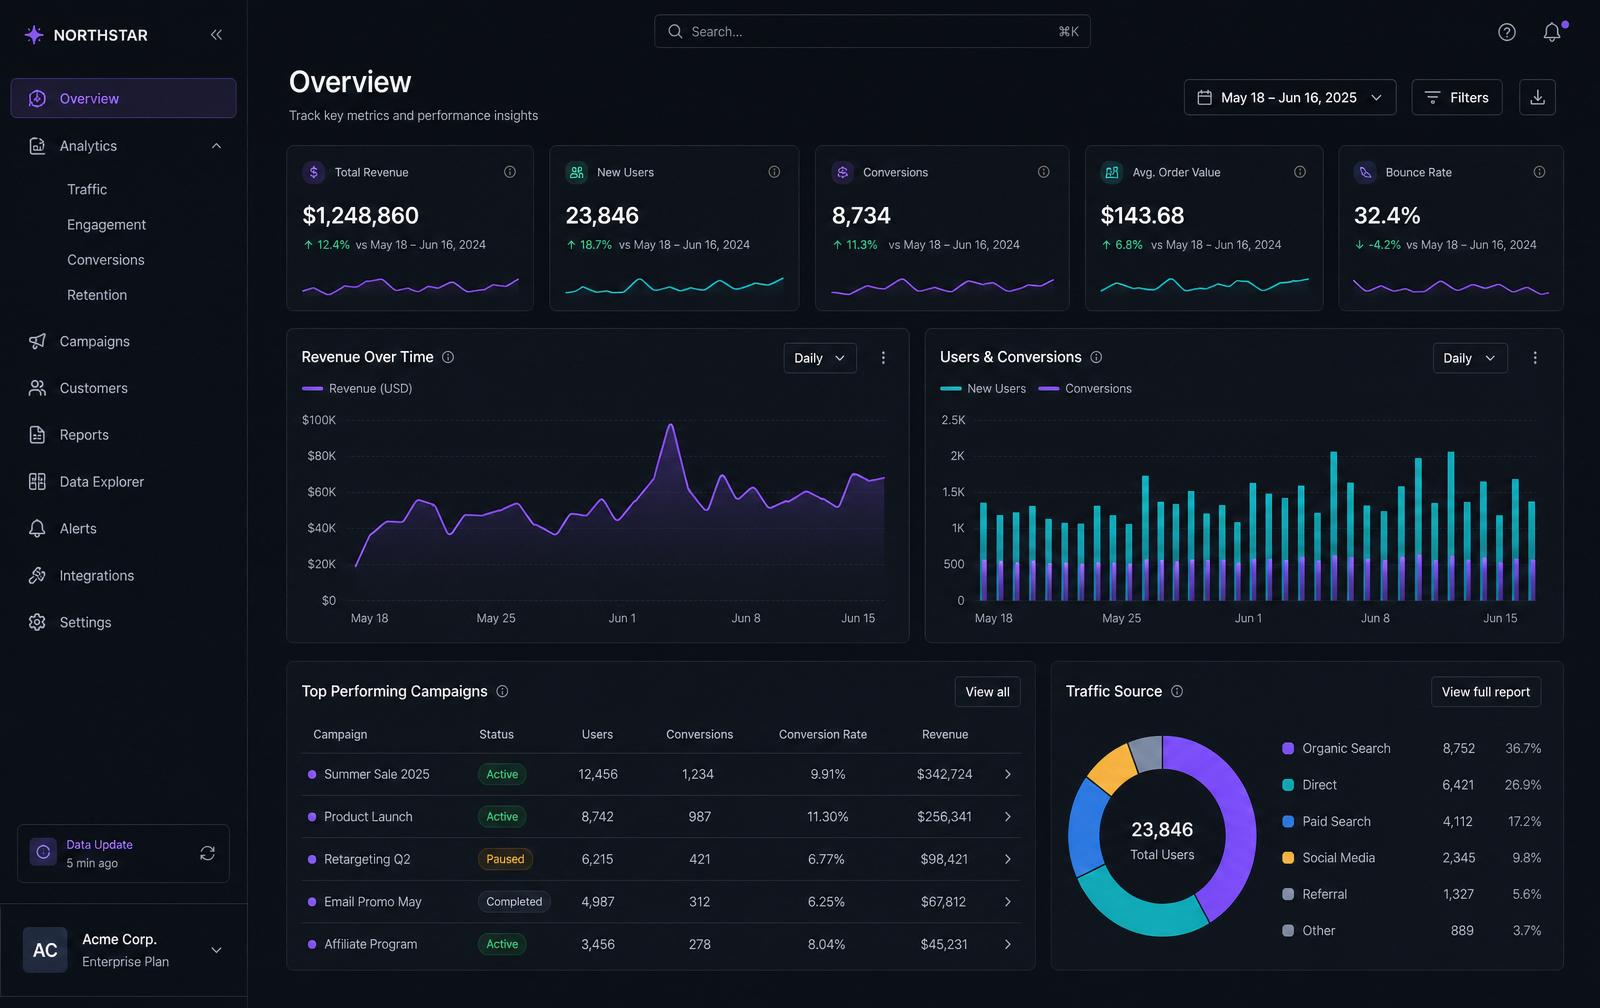Viewport: 1600px width, 1008px height.
Task: Open Daily dropdown in Revenue Over Time
Action: [820, 358]
